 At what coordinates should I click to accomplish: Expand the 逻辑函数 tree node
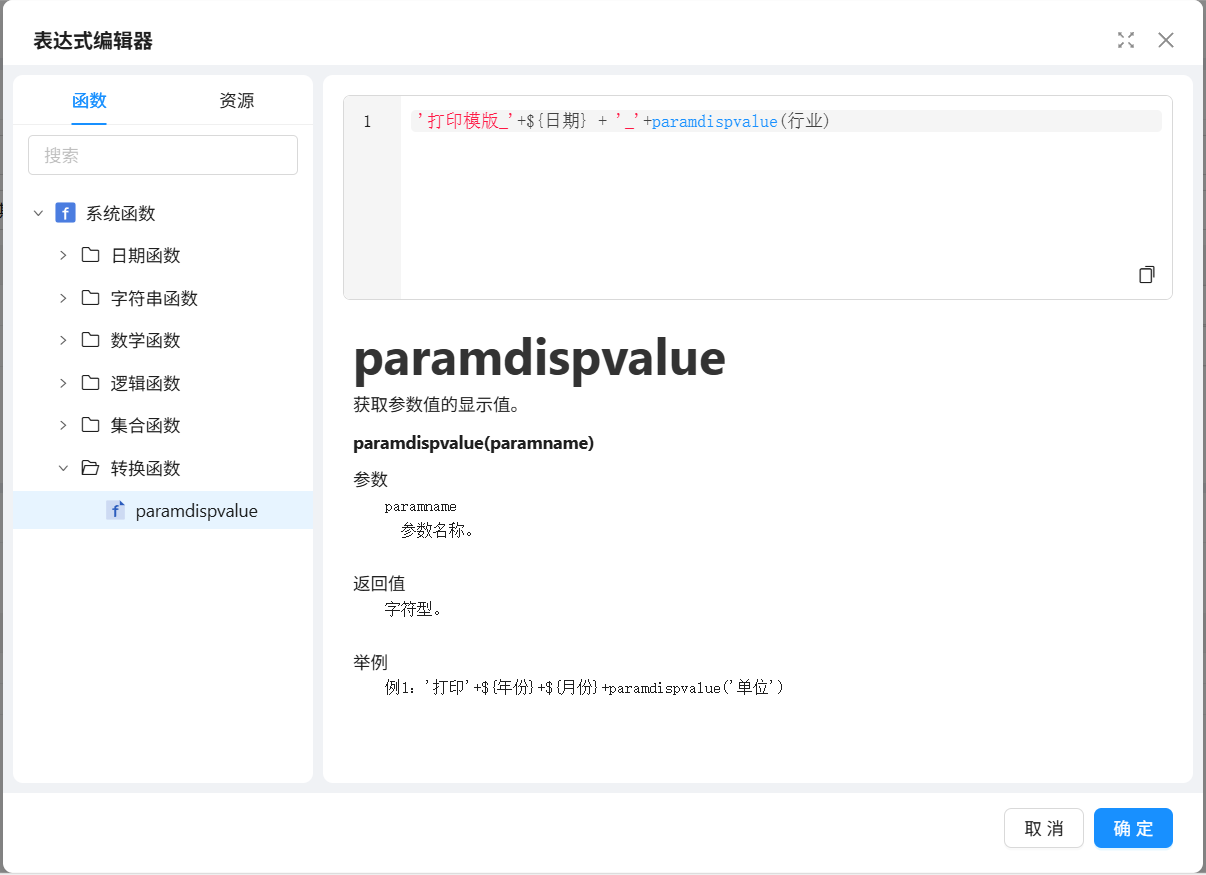tap(63, 383)
